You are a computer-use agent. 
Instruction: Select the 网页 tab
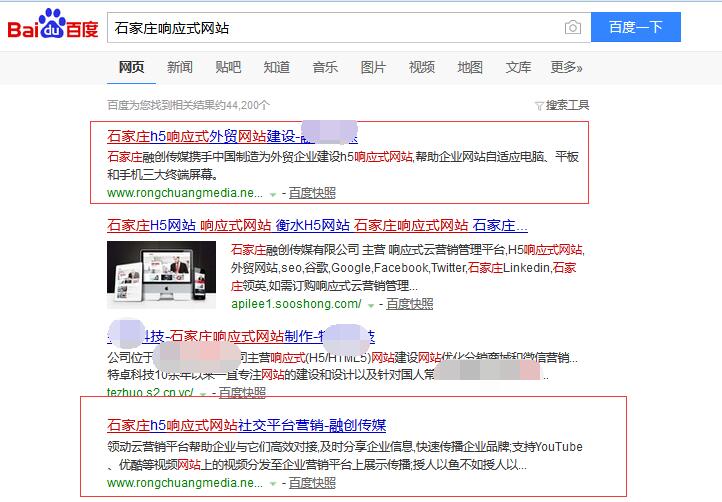pos(131,67)
